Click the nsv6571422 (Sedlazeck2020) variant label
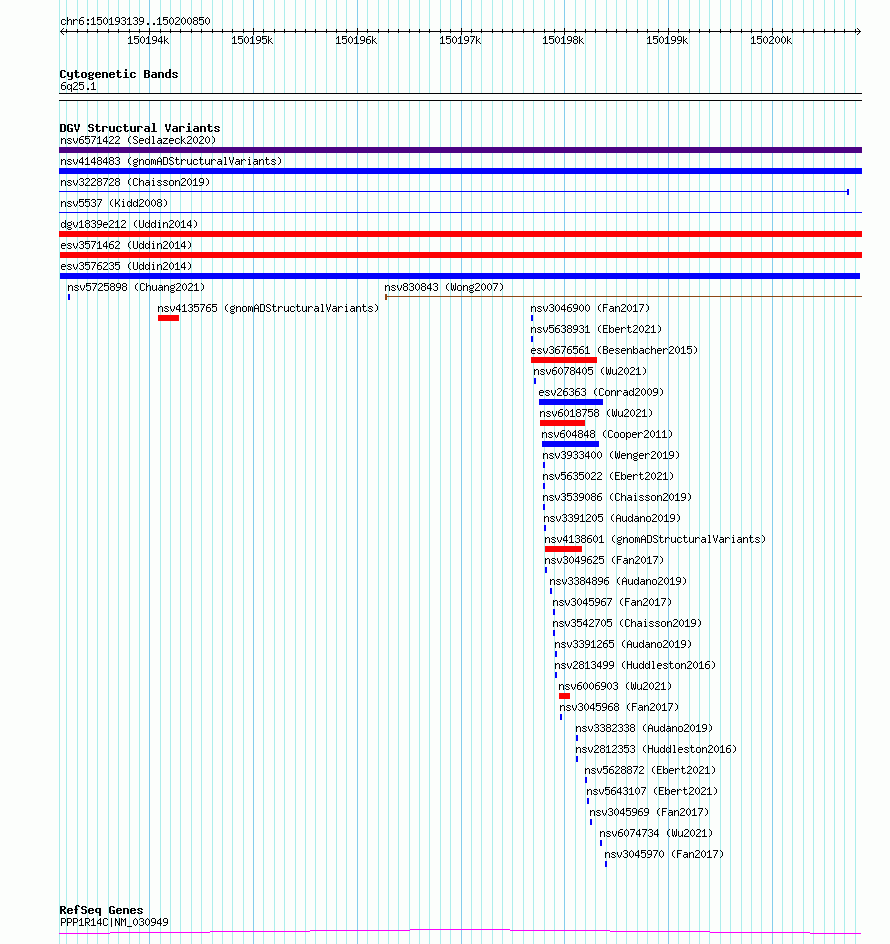 click(138, 140)
